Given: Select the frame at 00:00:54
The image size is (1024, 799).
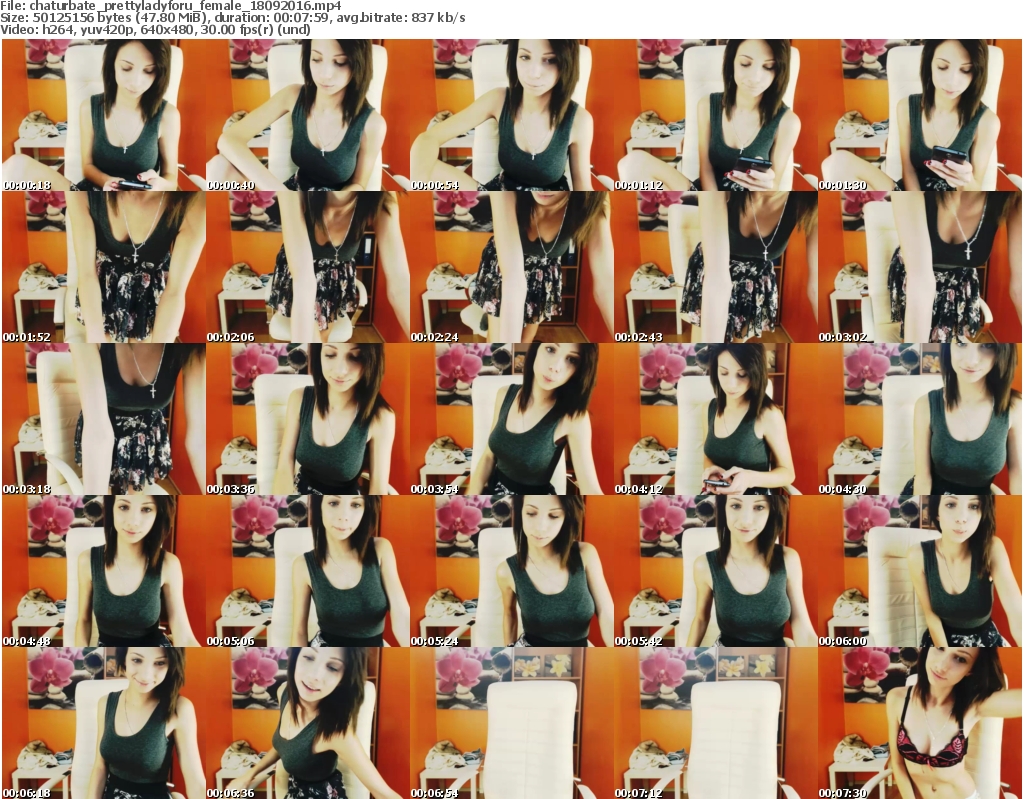Looking at the screenshot, I should click(511, 115).
